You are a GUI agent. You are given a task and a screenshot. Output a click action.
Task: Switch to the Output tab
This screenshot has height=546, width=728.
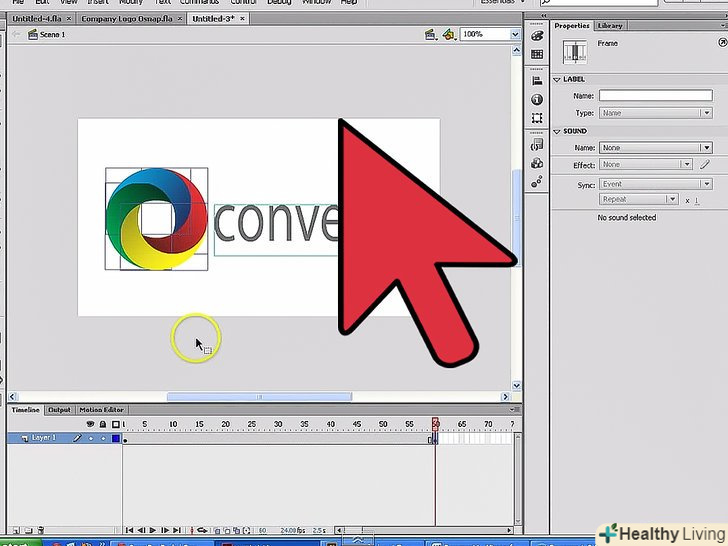click(59, 410)
